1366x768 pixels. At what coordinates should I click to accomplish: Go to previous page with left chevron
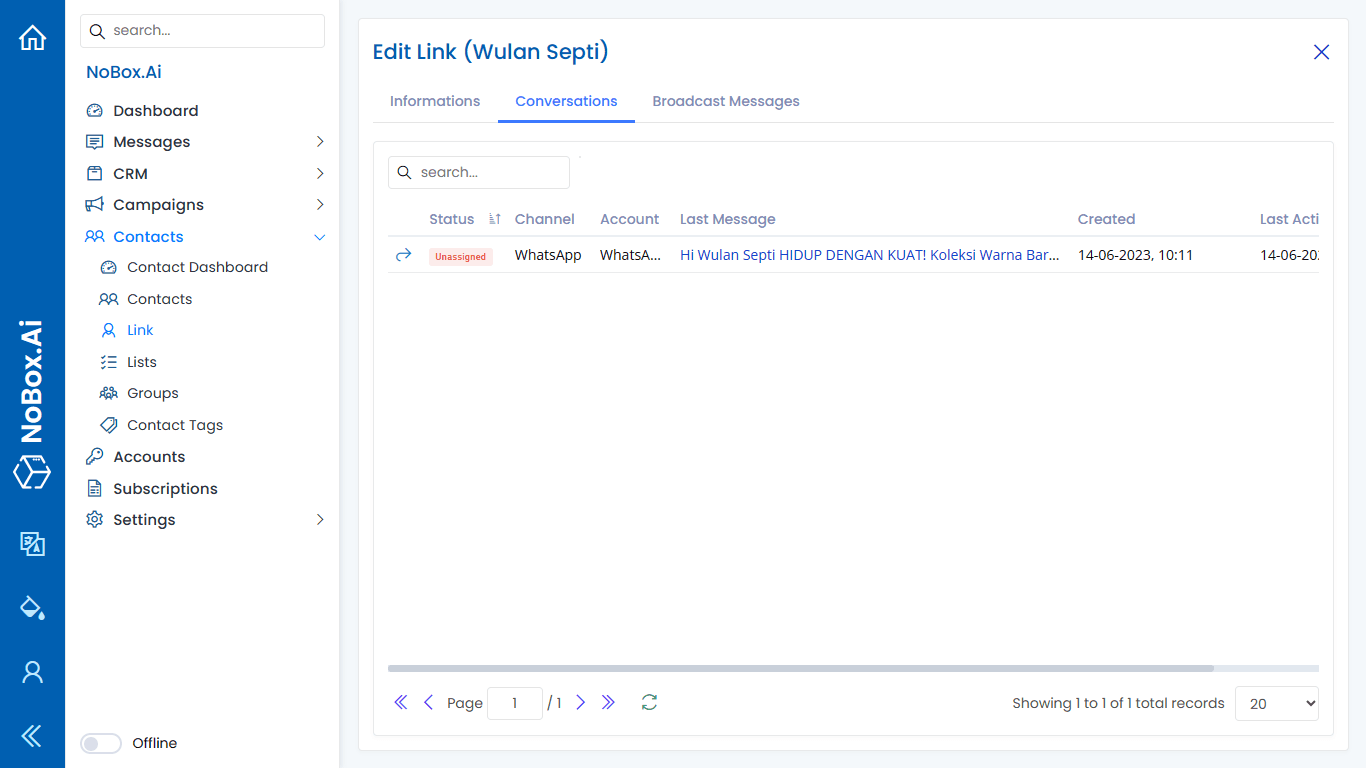point(429,703)
